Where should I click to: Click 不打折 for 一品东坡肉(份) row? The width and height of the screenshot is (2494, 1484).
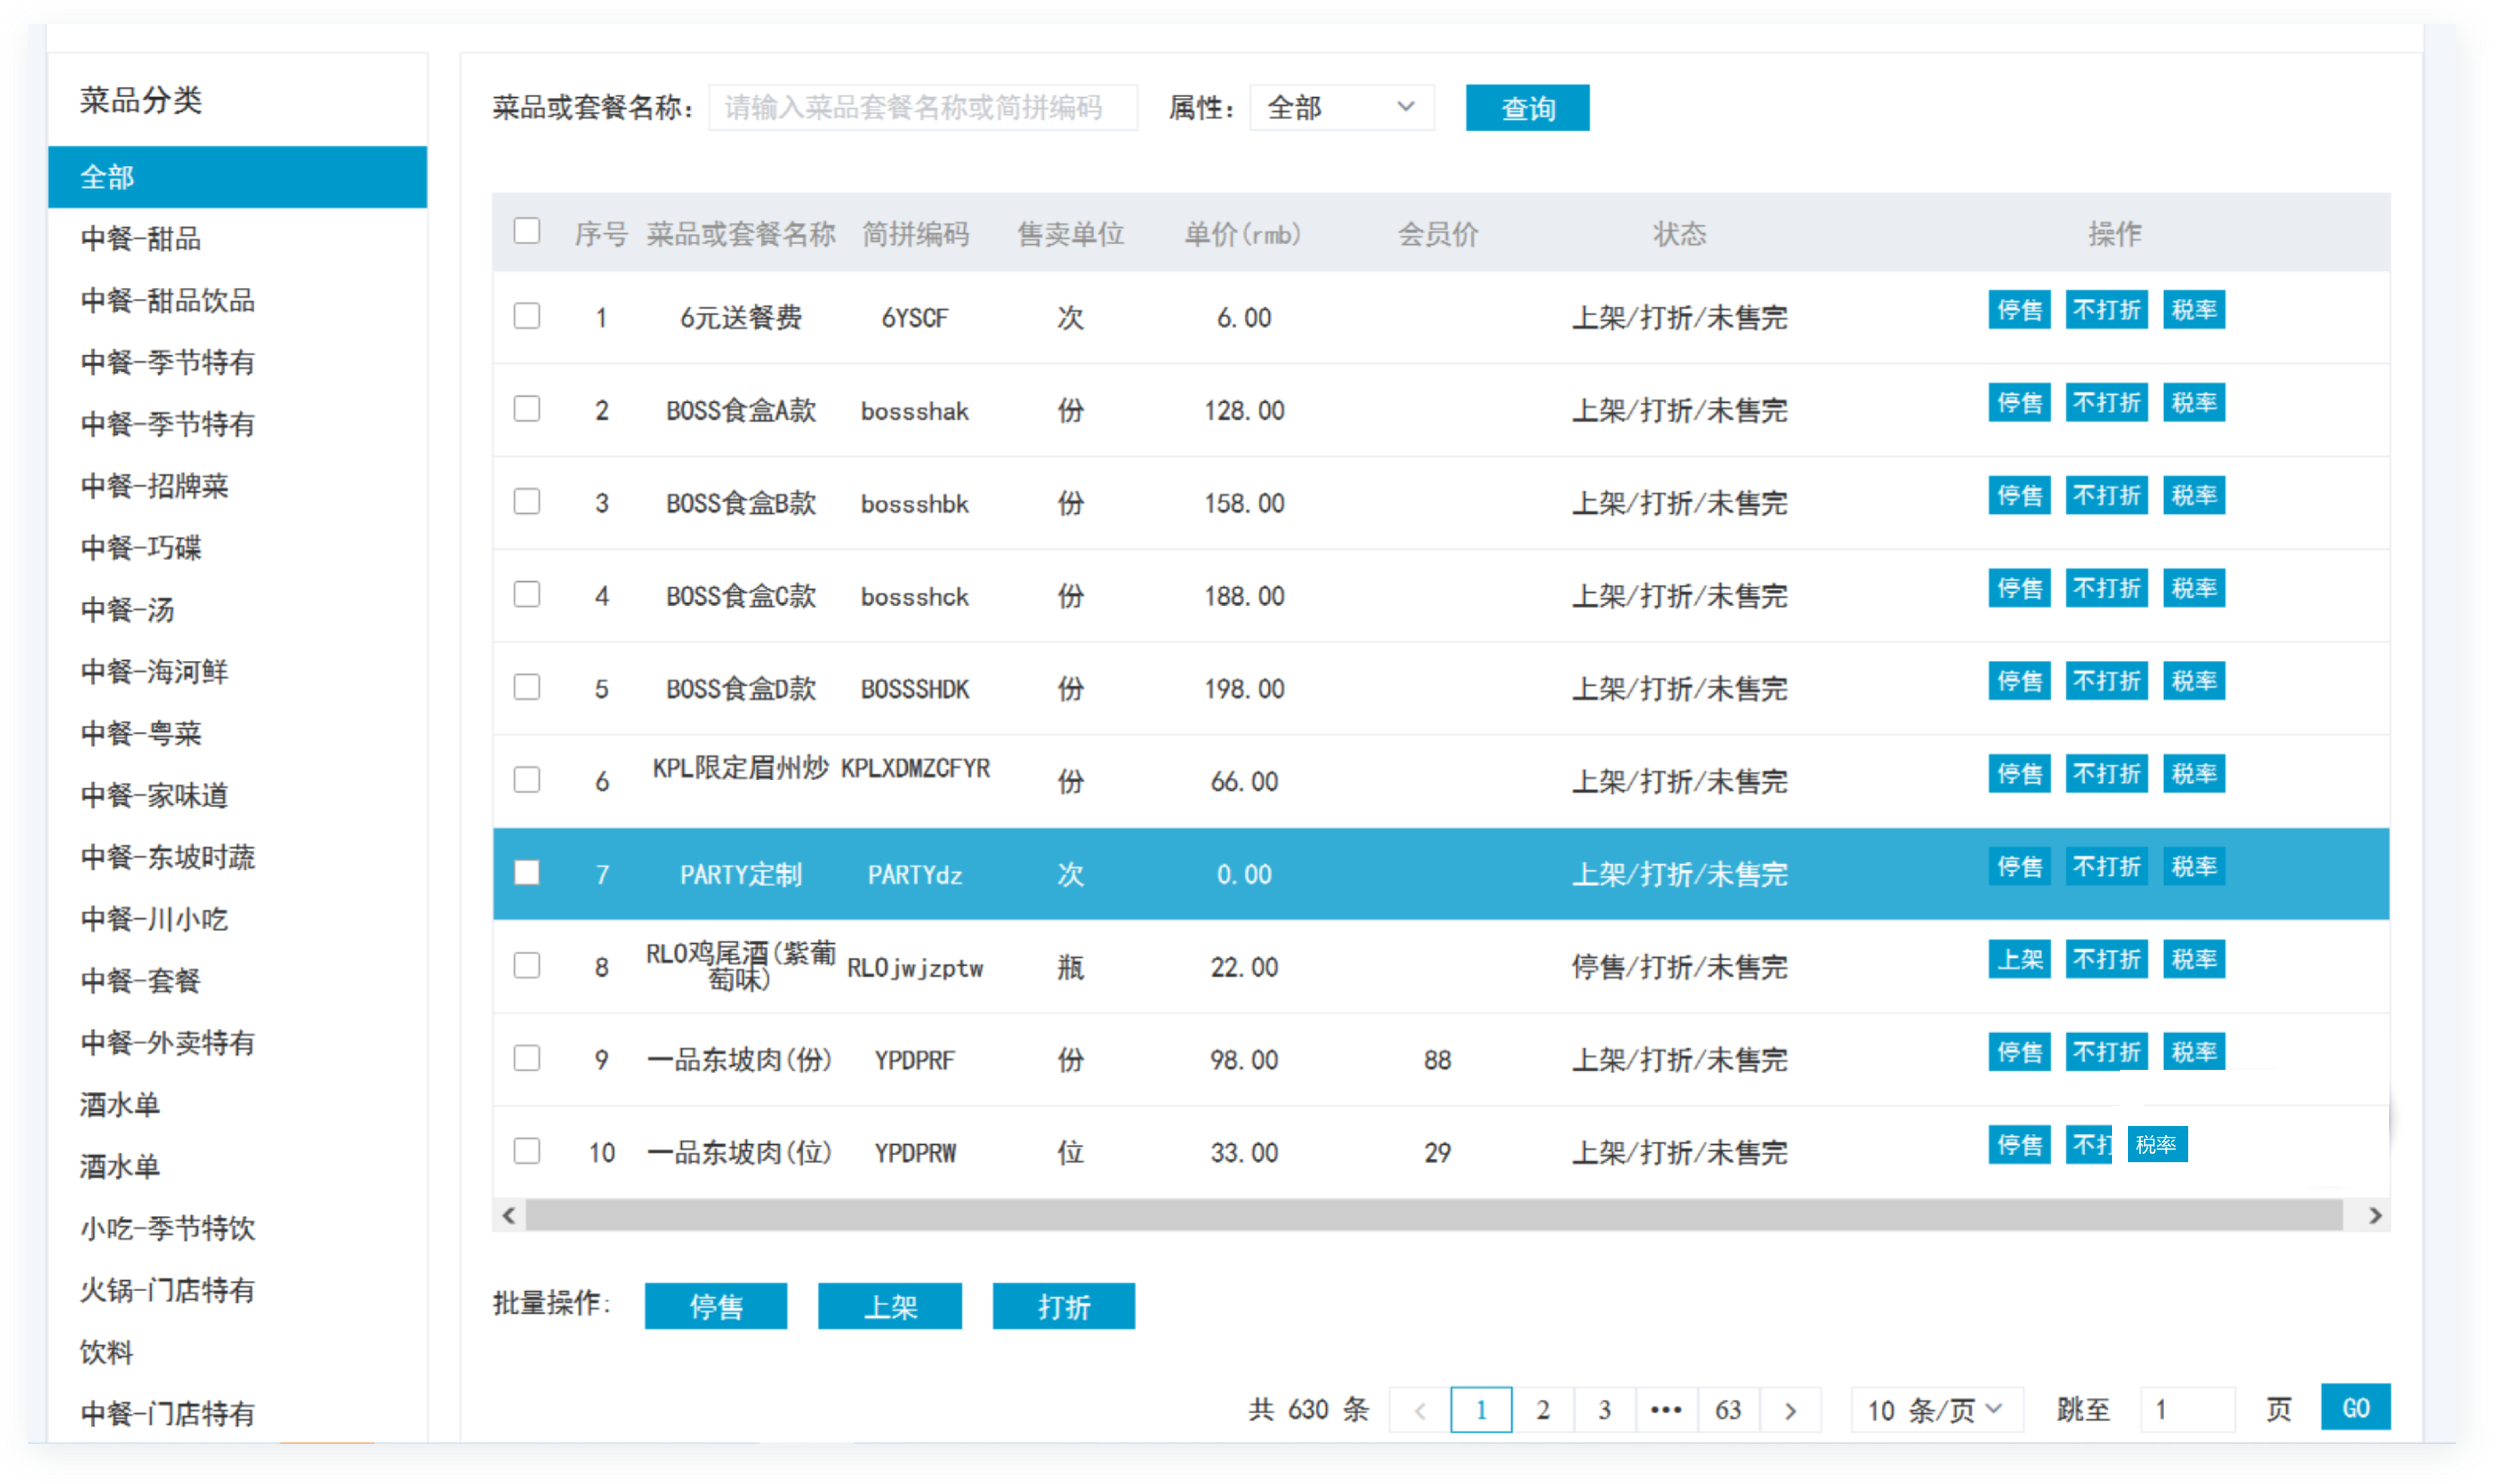coord(2106,1052)
